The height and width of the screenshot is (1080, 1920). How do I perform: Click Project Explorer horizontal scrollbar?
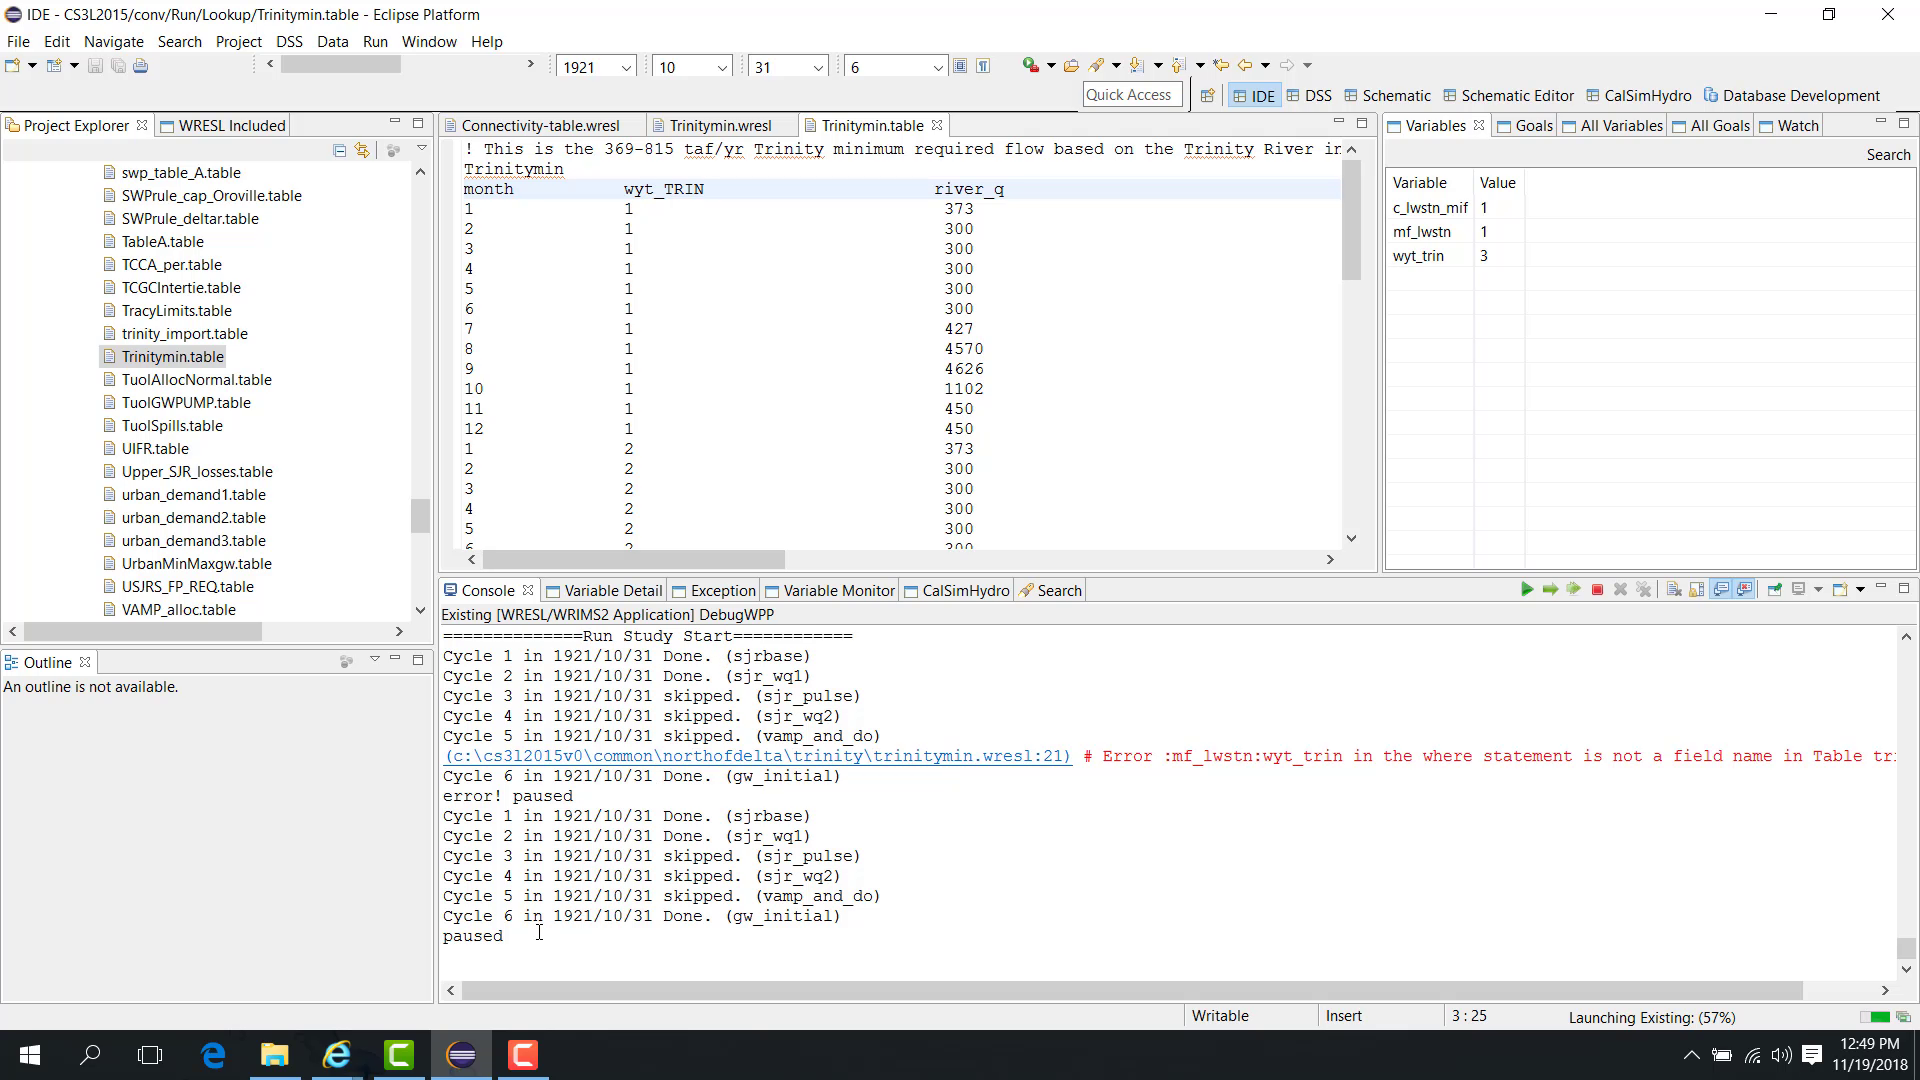143,632
